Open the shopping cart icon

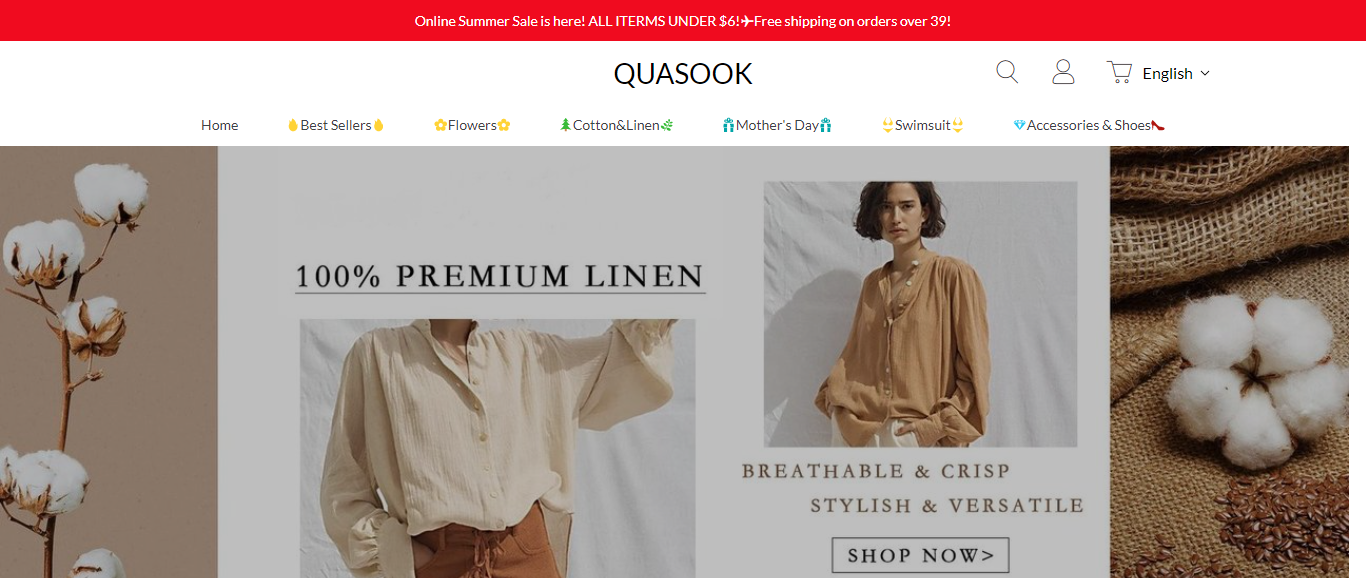point(1119,72)
